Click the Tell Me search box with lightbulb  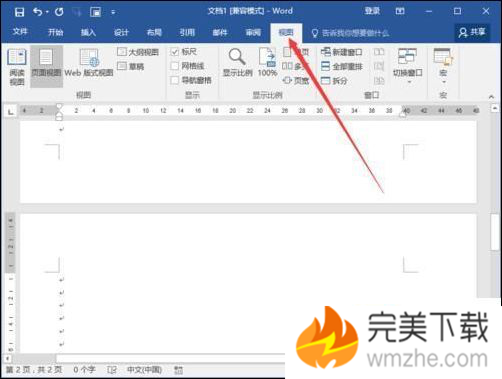tap(350, 33)
